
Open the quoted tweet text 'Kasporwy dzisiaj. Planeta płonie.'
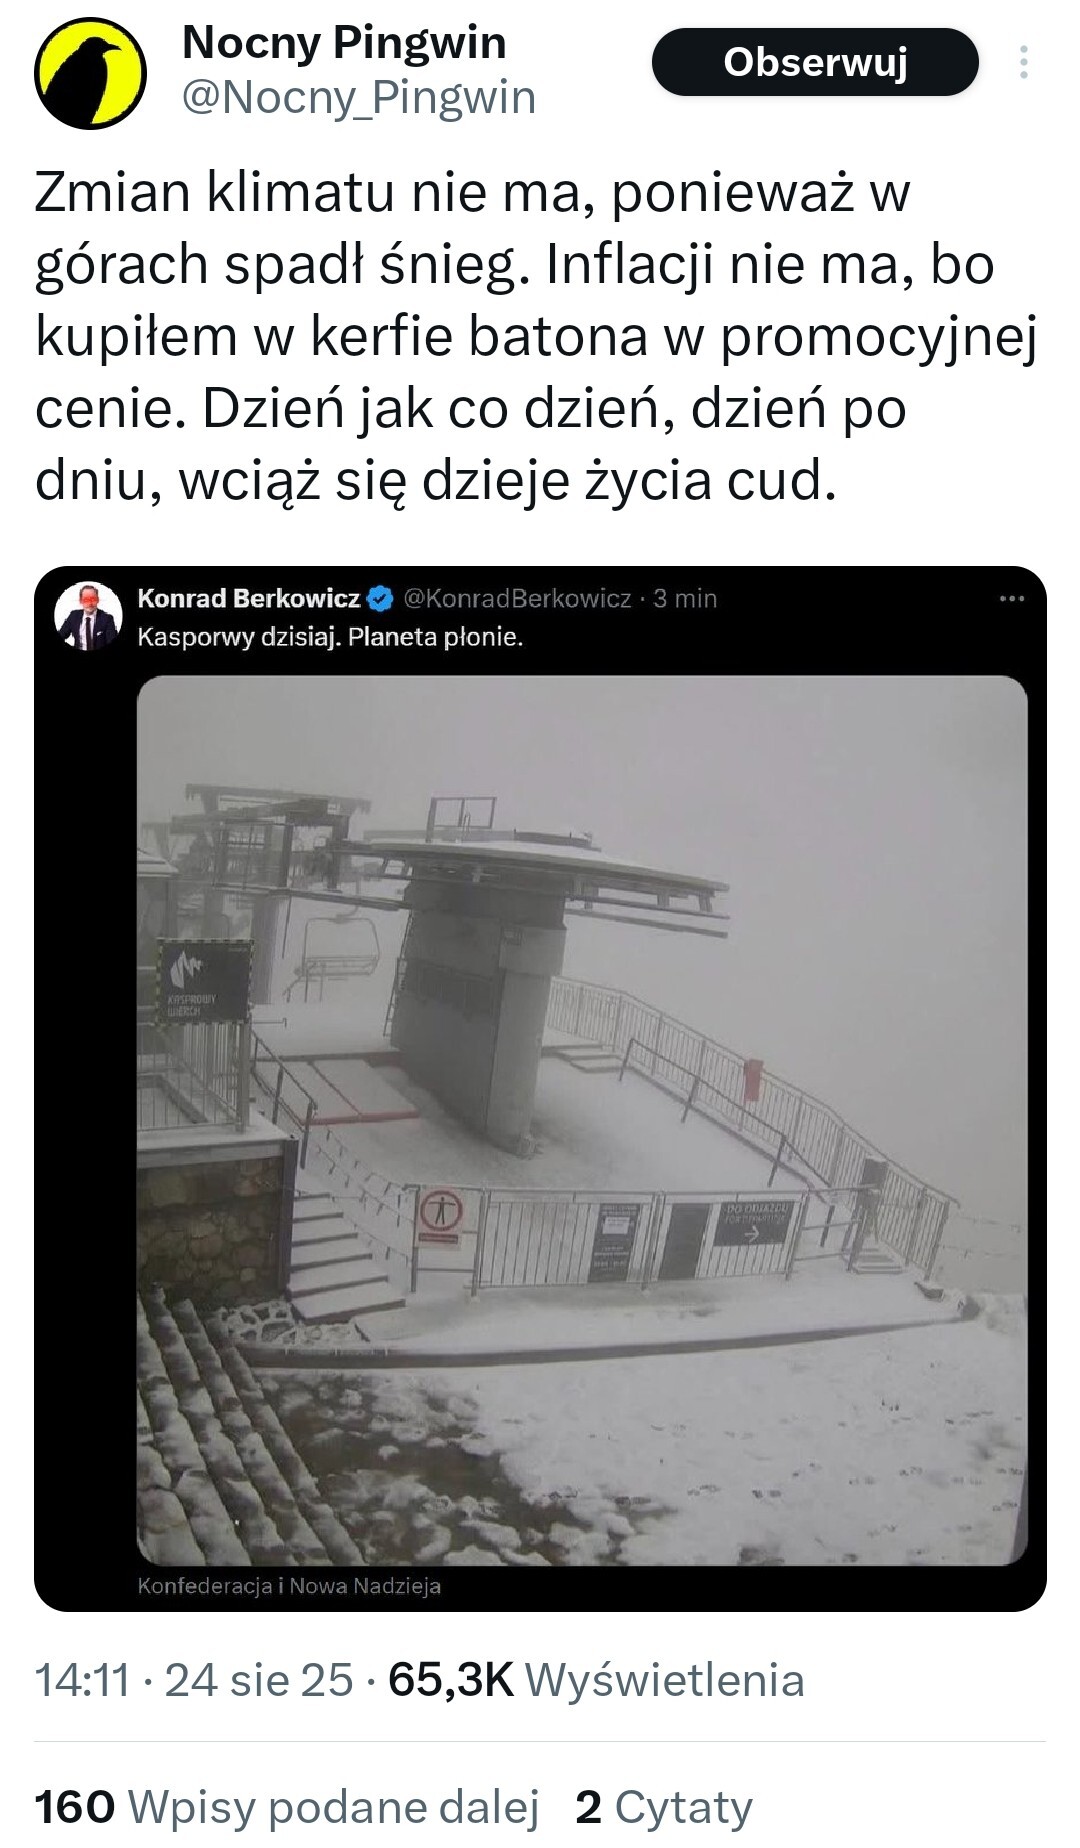pos(330,637)
